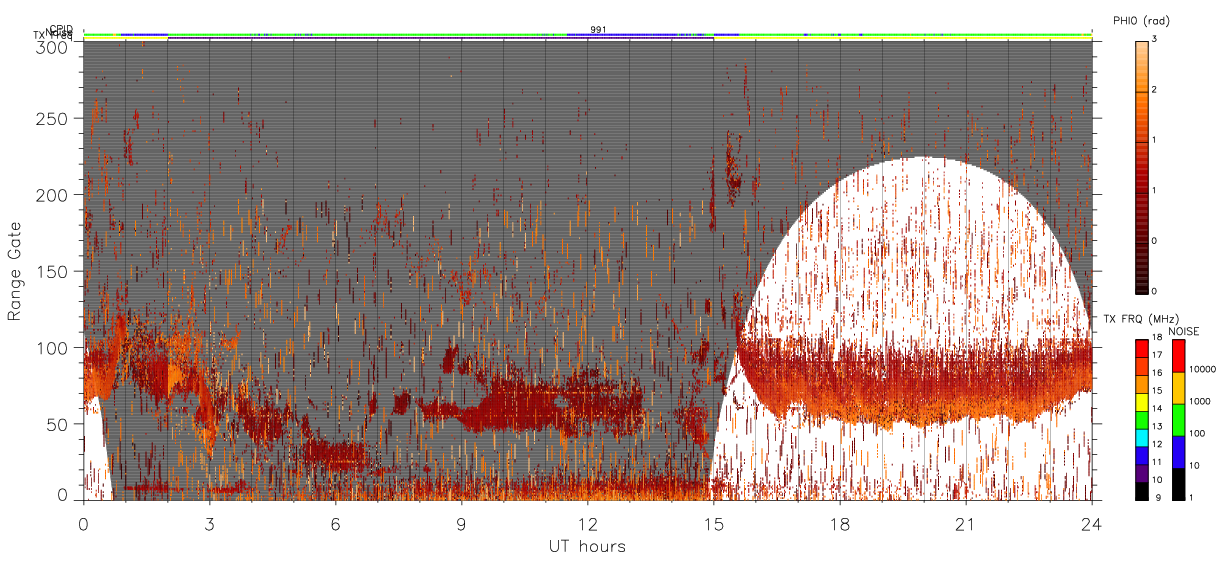Click the '17' TX FRQ legend value
The image size is (1228, 567).
(x=1157, y=355)
